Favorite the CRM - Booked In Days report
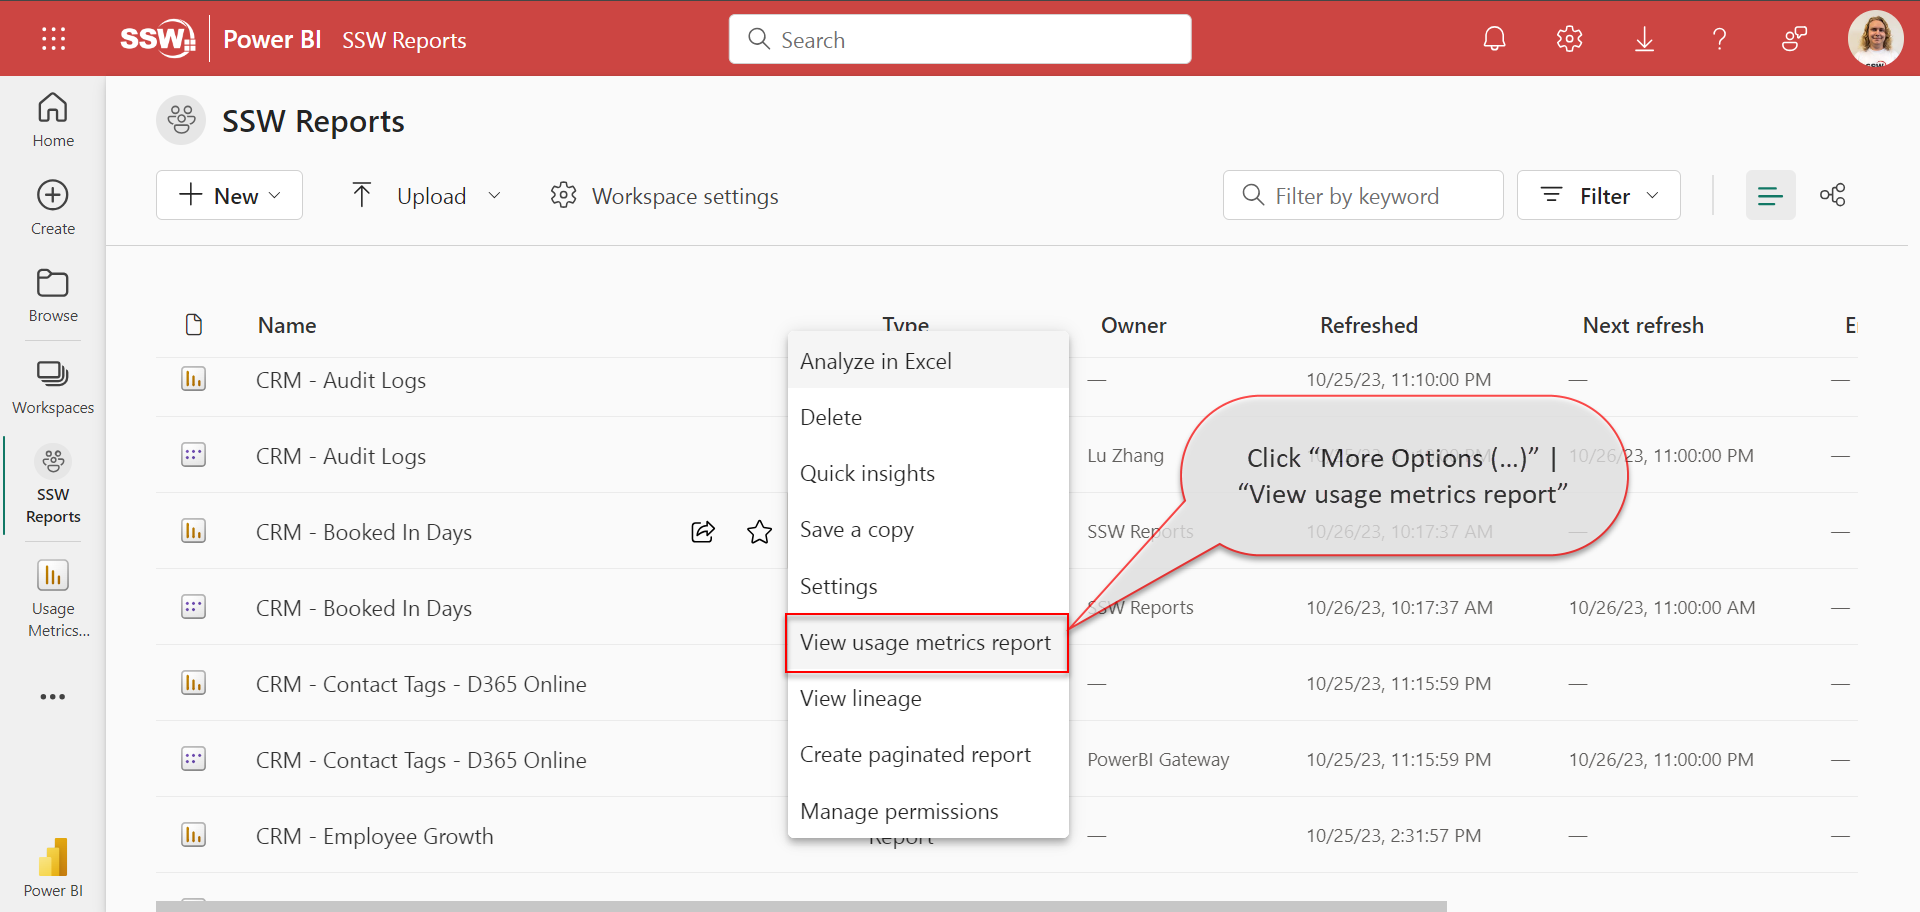This screenshot has height=912, width=1920. point(759,532)
